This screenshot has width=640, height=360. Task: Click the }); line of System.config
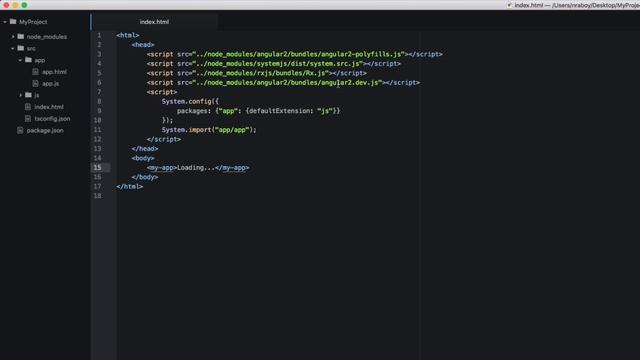tap(167, 120)
